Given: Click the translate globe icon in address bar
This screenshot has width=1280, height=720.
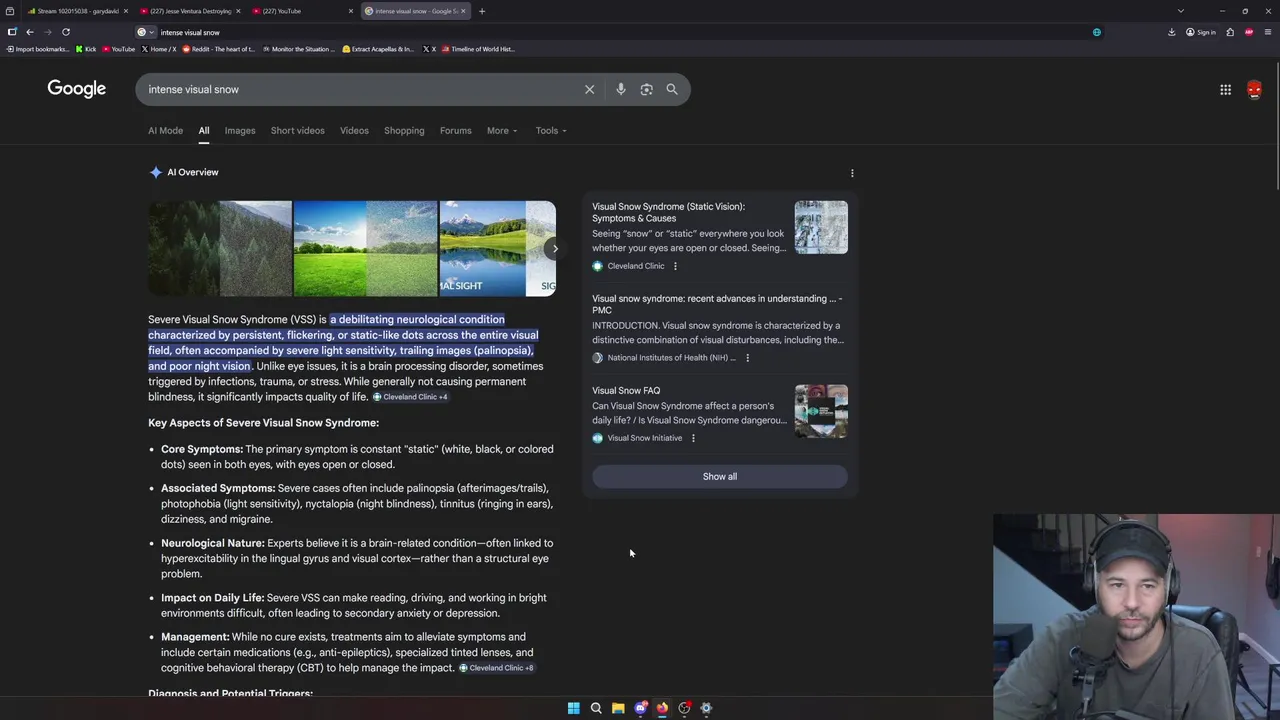Looking at the screenshot, I should 1097,32.
